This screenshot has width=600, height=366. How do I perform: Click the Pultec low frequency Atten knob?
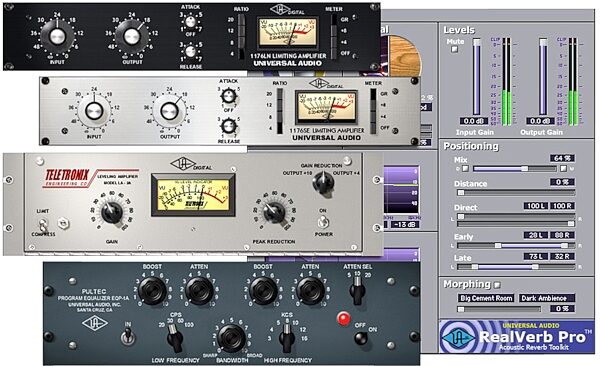click(x=199, y=291)
